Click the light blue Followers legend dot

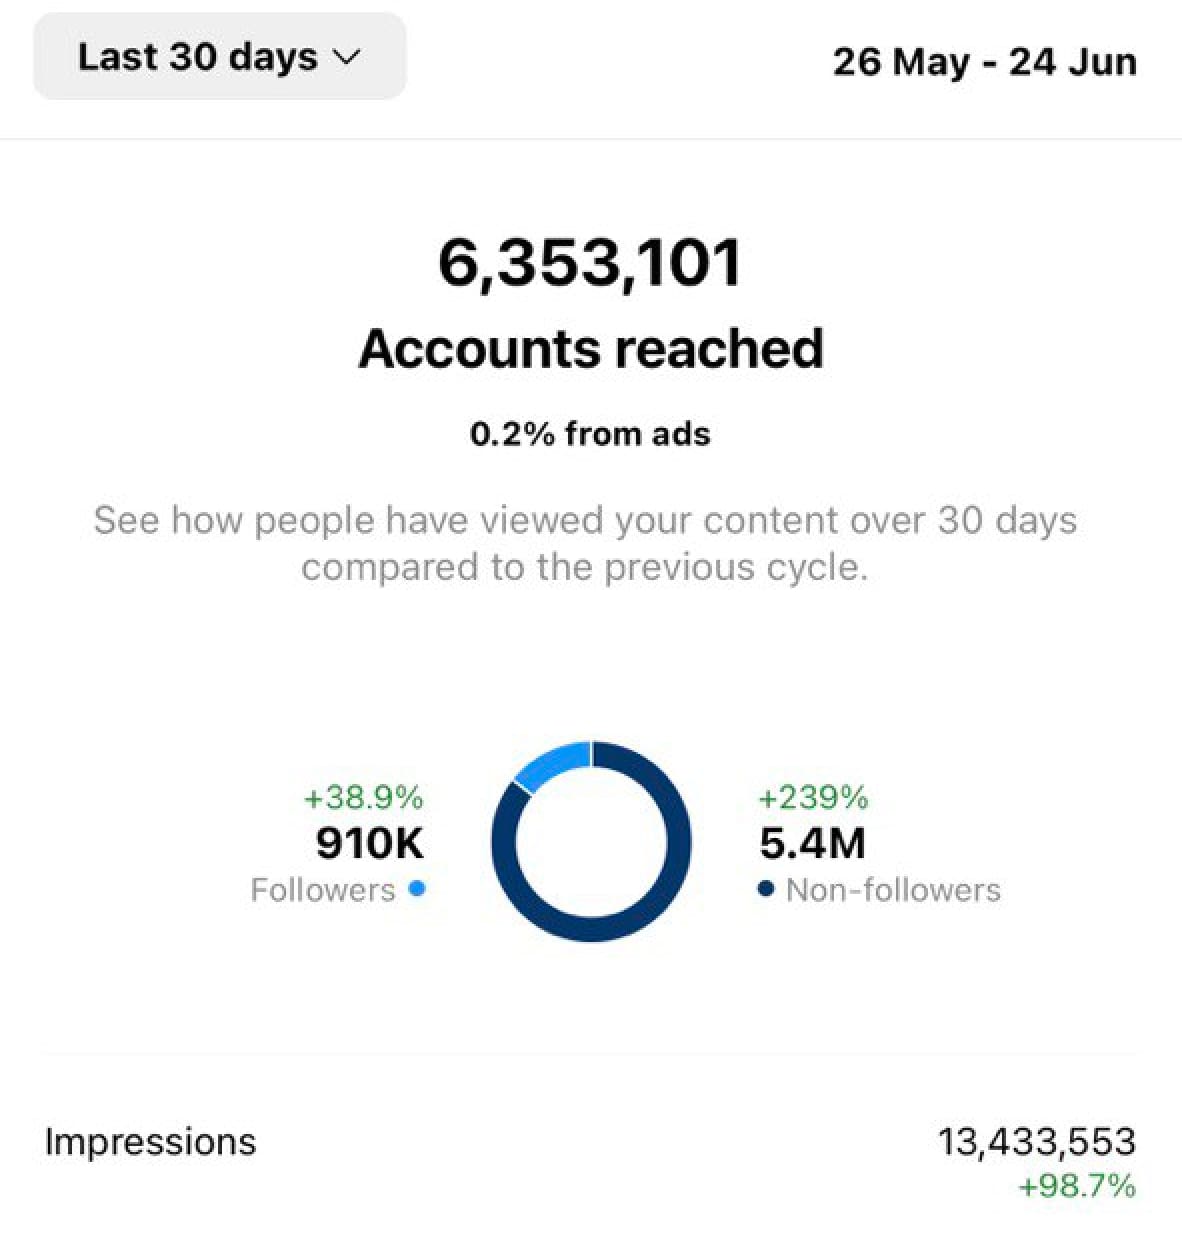[x=417, y=888]
